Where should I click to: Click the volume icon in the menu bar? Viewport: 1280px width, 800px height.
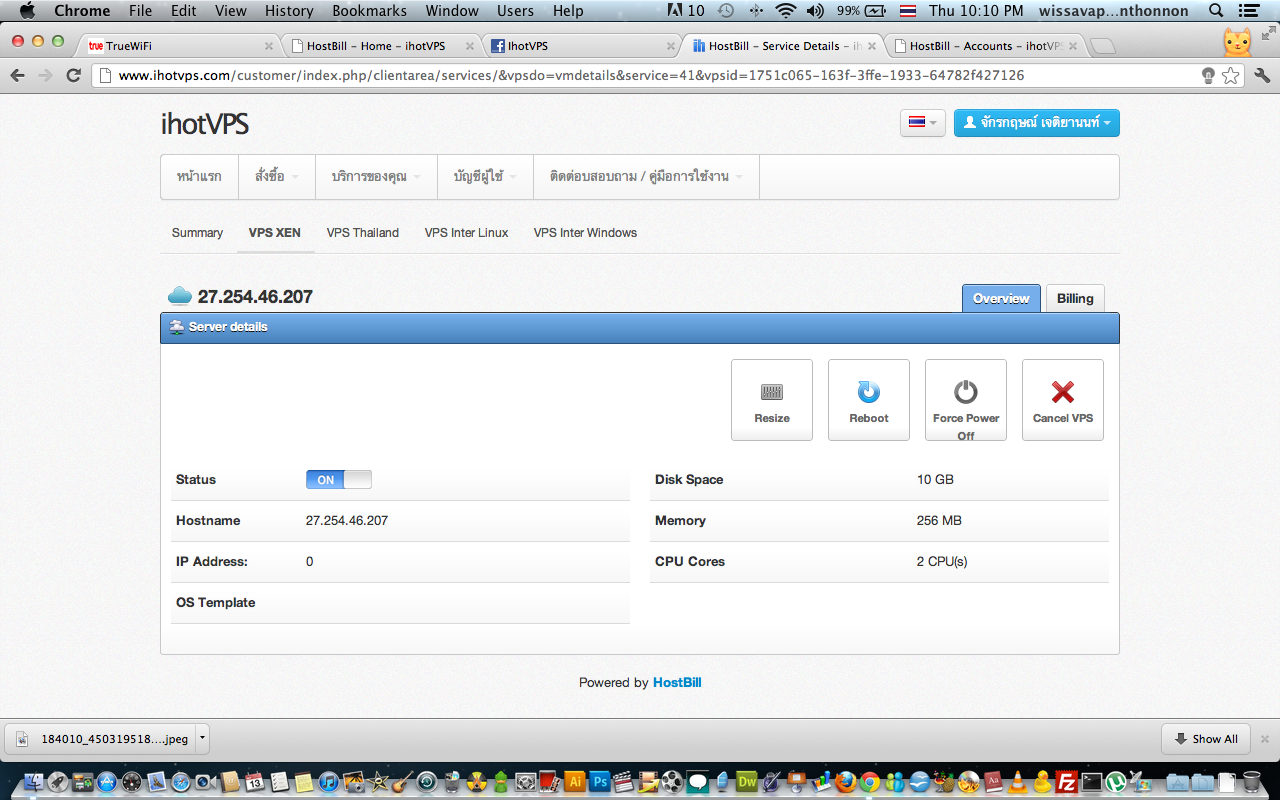[x=814, y=11]
